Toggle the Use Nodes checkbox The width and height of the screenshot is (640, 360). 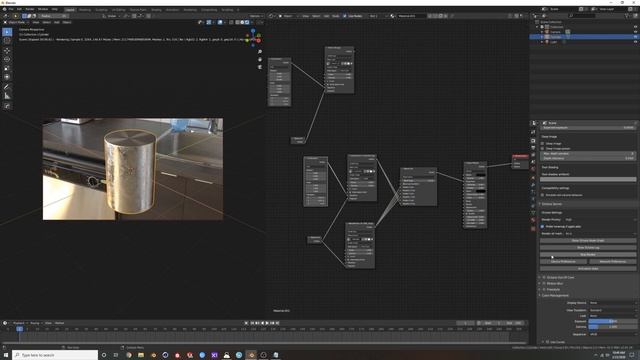pos(345,16)
